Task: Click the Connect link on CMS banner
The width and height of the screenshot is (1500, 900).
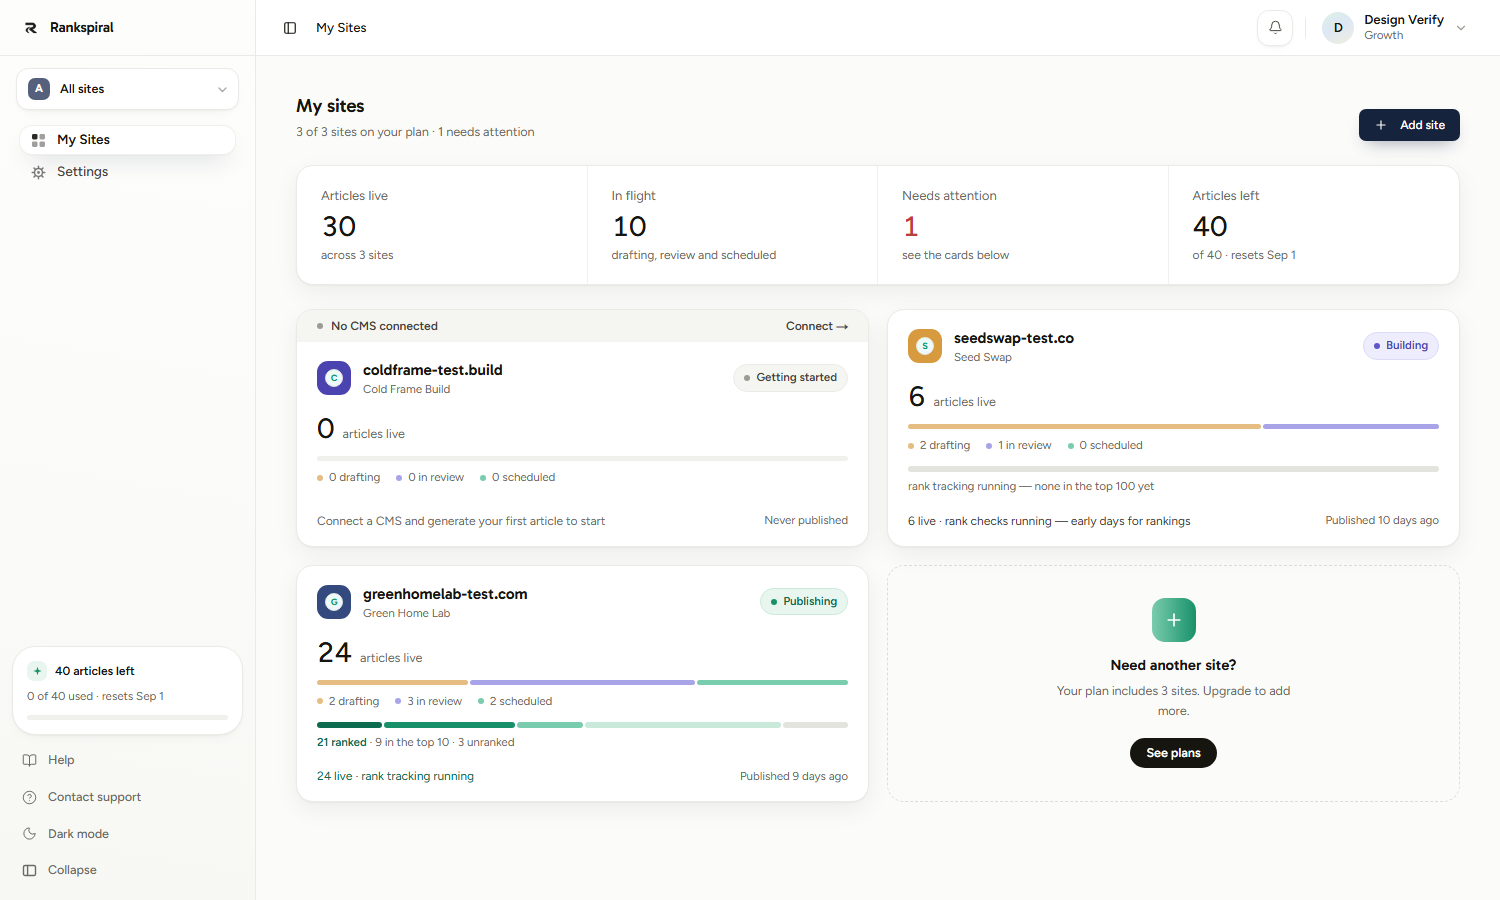Action: 817,326
